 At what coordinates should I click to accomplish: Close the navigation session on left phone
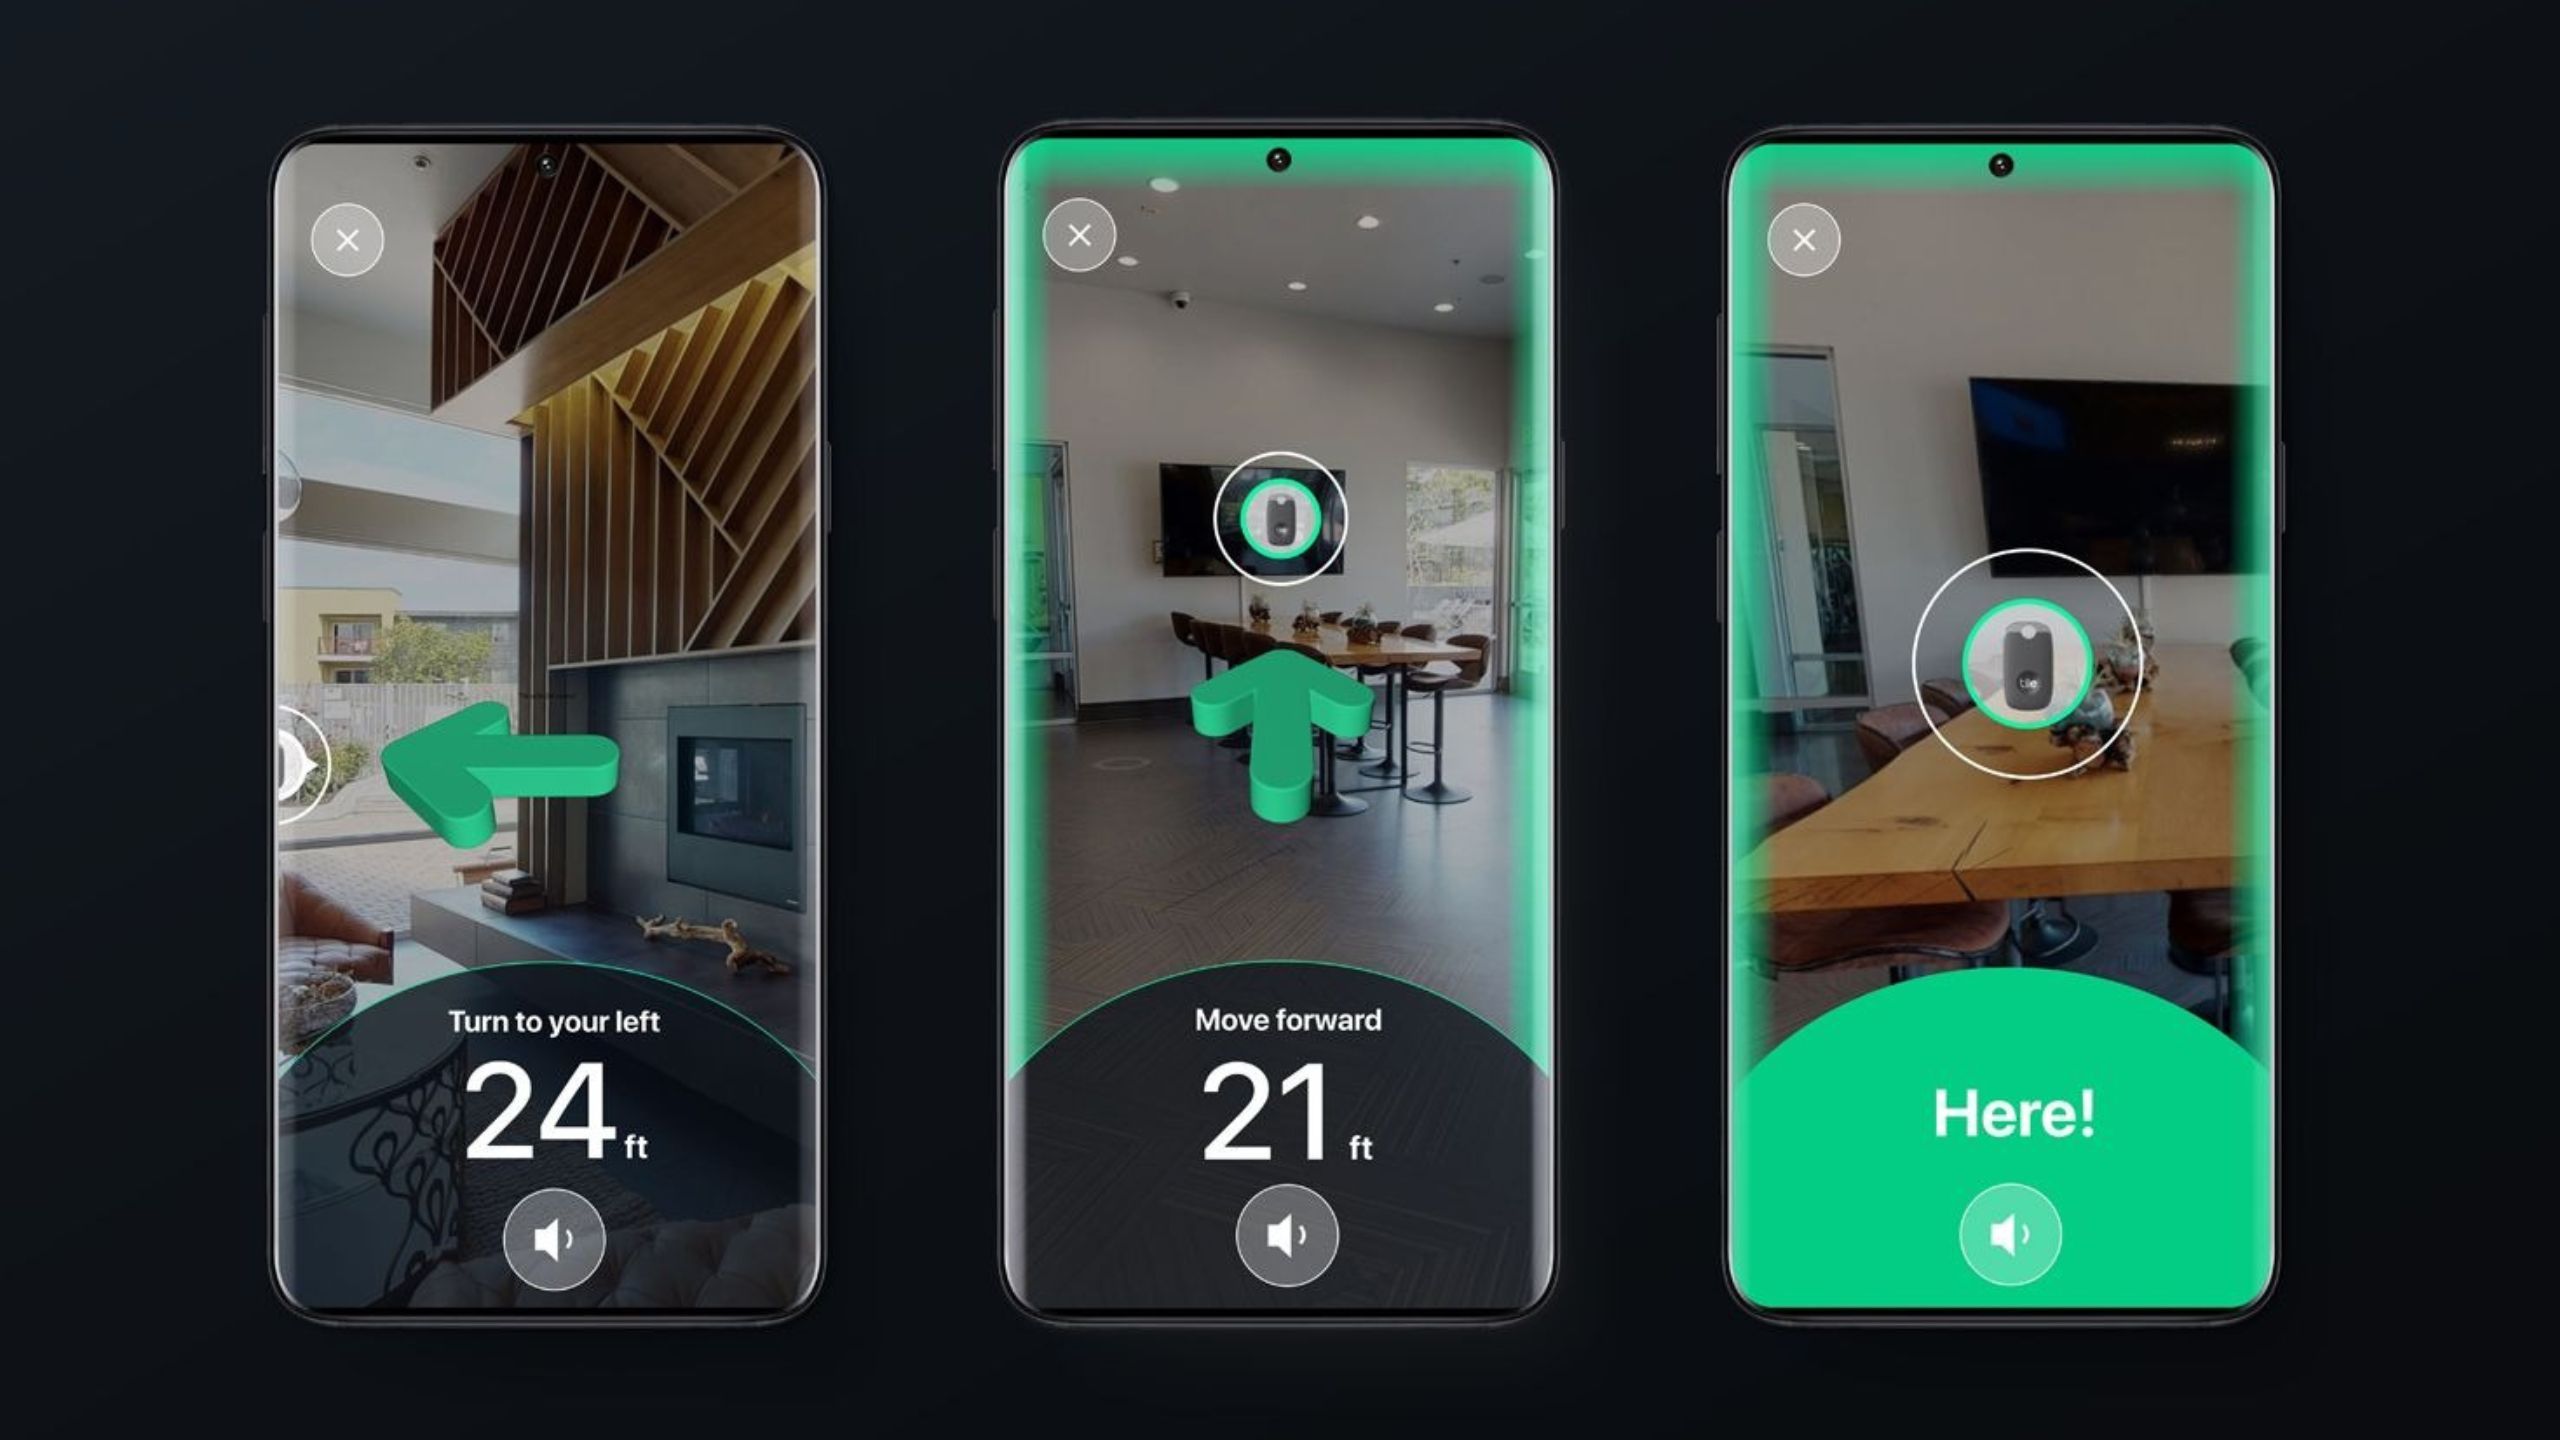(x=352, y=237)
